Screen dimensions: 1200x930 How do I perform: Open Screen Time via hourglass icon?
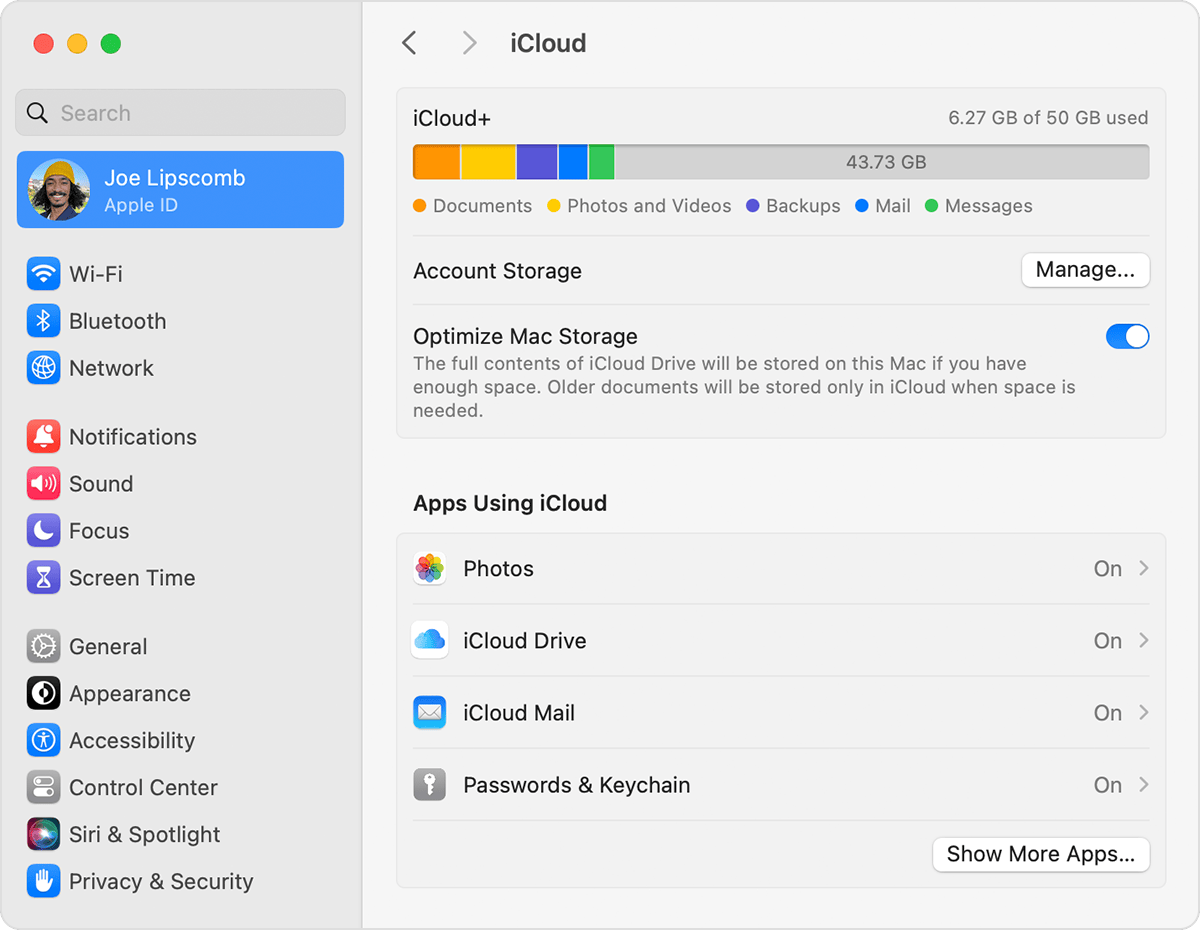44,577
